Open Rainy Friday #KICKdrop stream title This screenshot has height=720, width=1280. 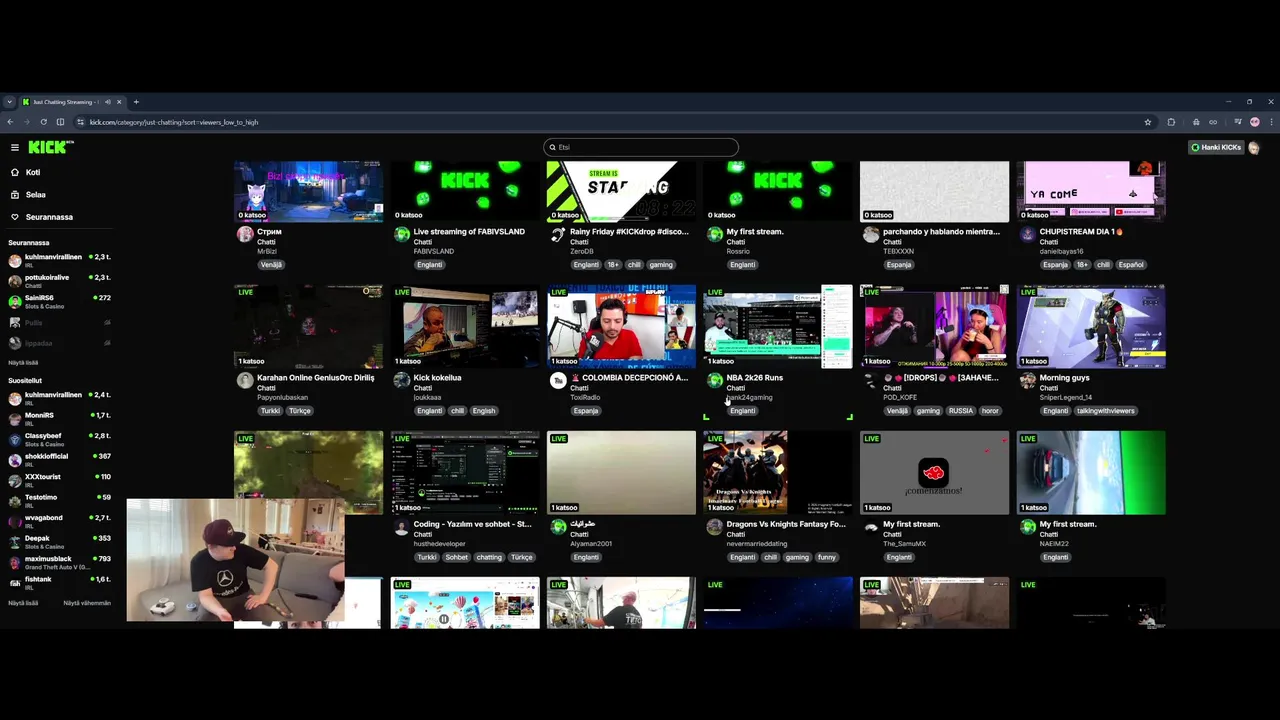(x=629, y=231)
